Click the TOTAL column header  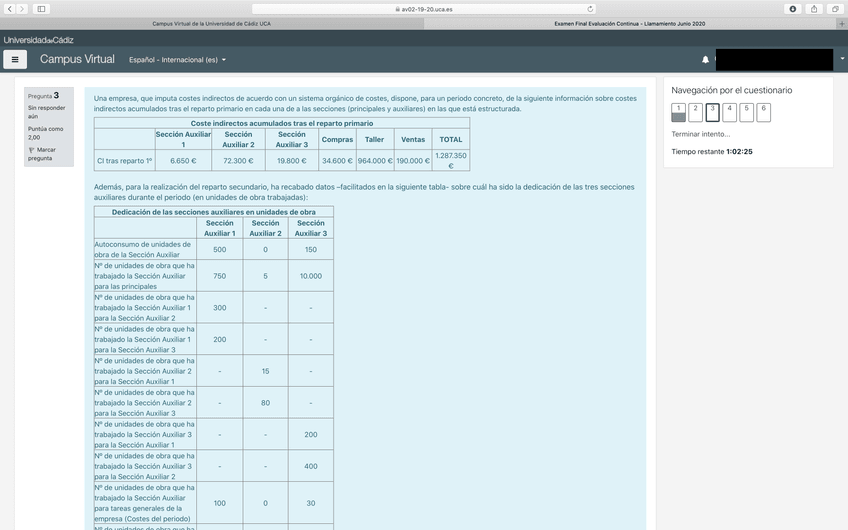(x=451, y=140)
